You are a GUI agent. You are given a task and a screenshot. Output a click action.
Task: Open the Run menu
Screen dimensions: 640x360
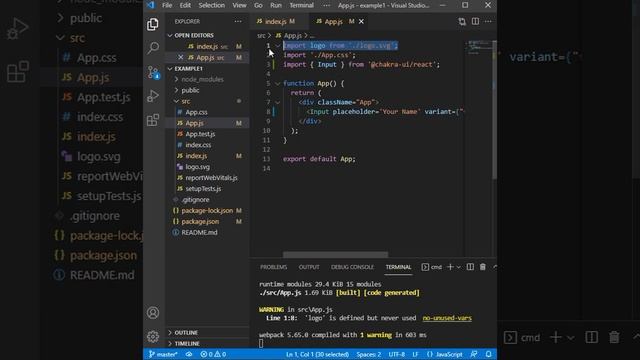(x=276, y=5)
